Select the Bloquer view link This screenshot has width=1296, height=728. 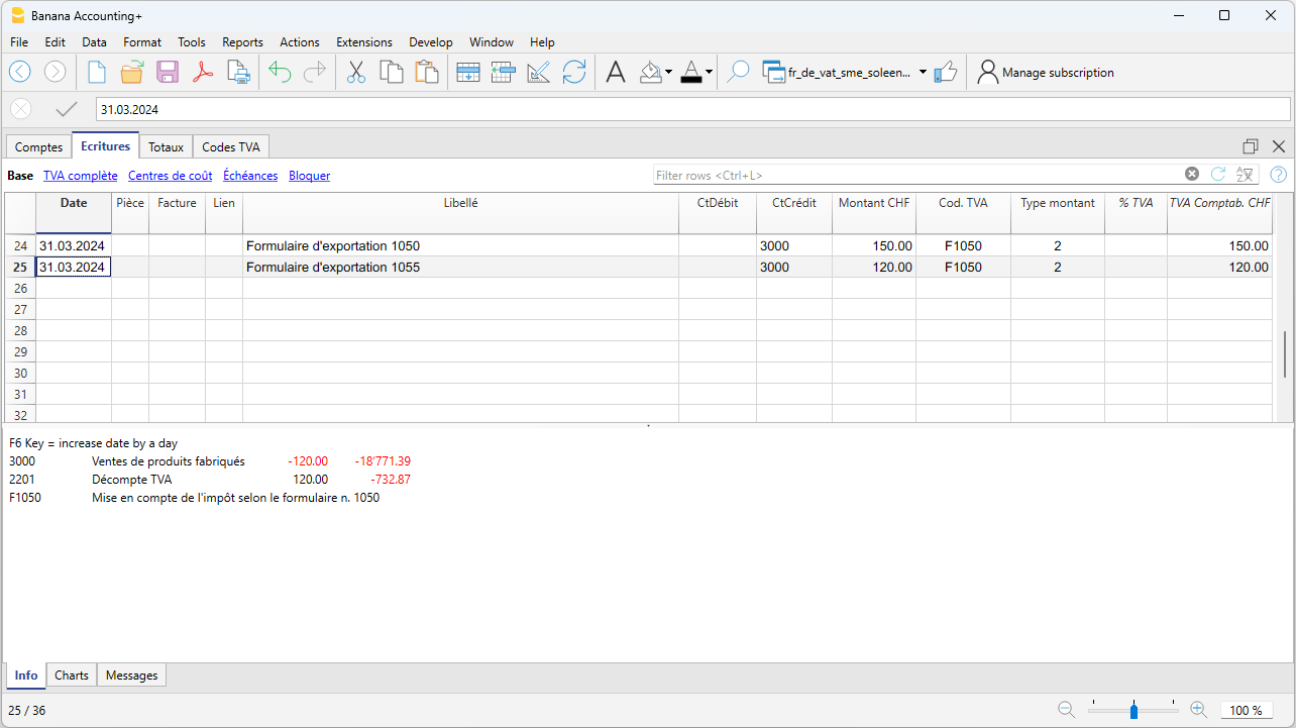(309, 175)
